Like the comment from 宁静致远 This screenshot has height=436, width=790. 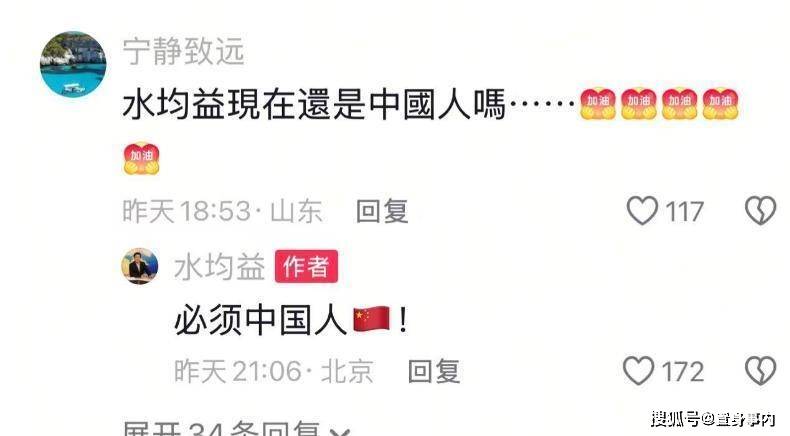tap(642, 210)
